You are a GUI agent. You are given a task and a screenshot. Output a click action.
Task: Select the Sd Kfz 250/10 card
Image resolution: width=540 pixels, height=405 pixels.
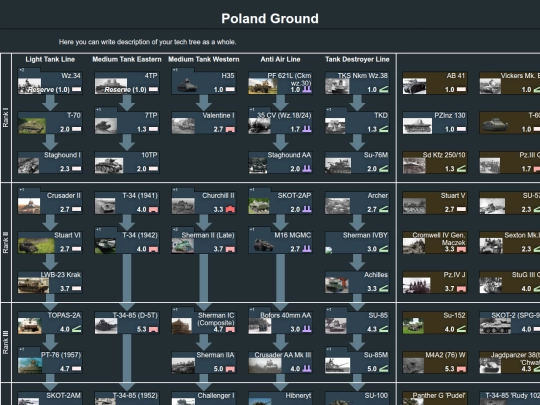[435, 162]
